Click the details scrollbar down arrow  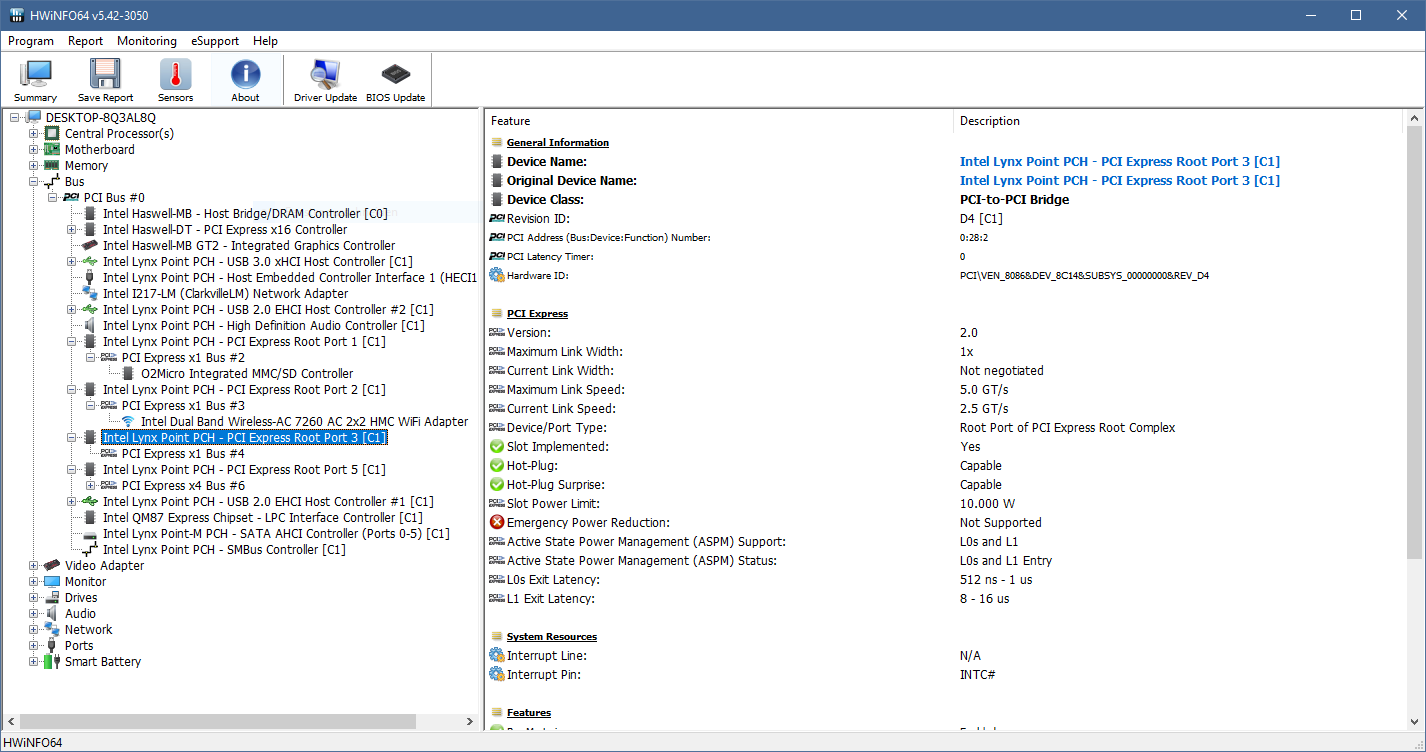tap(1414, 723)
